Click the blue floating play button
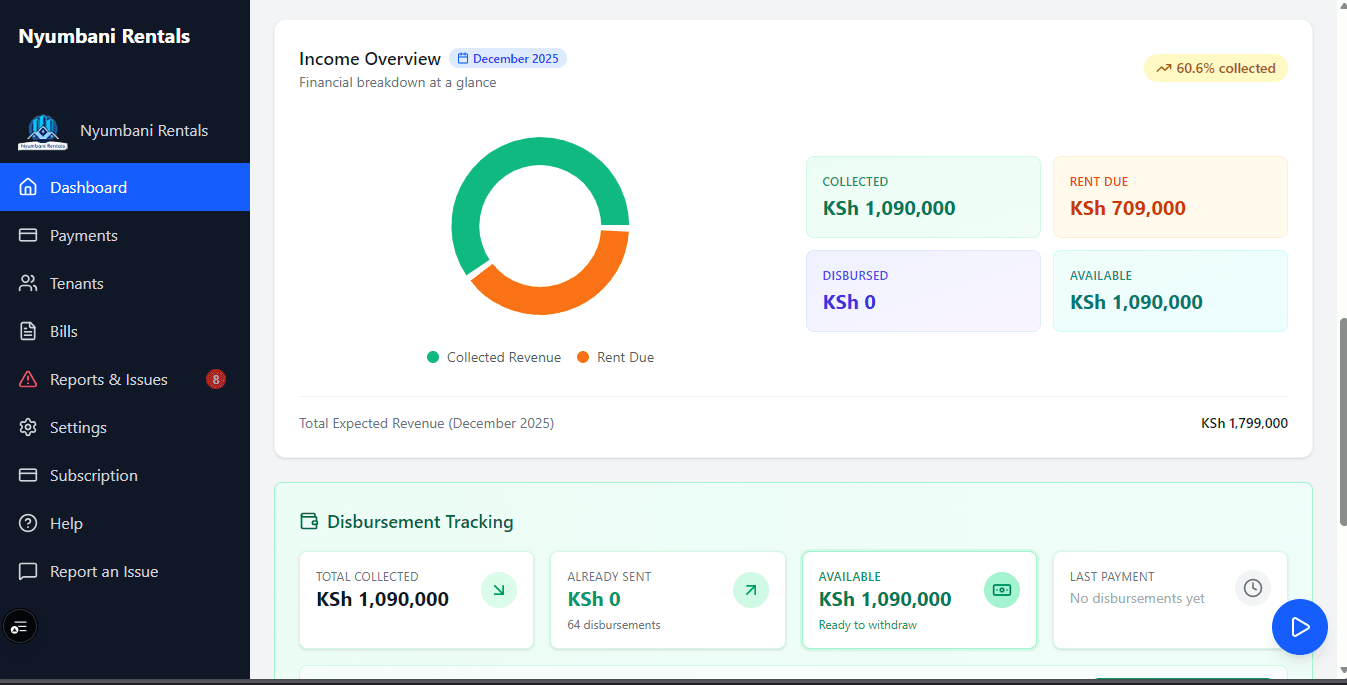 (1300, 627)
